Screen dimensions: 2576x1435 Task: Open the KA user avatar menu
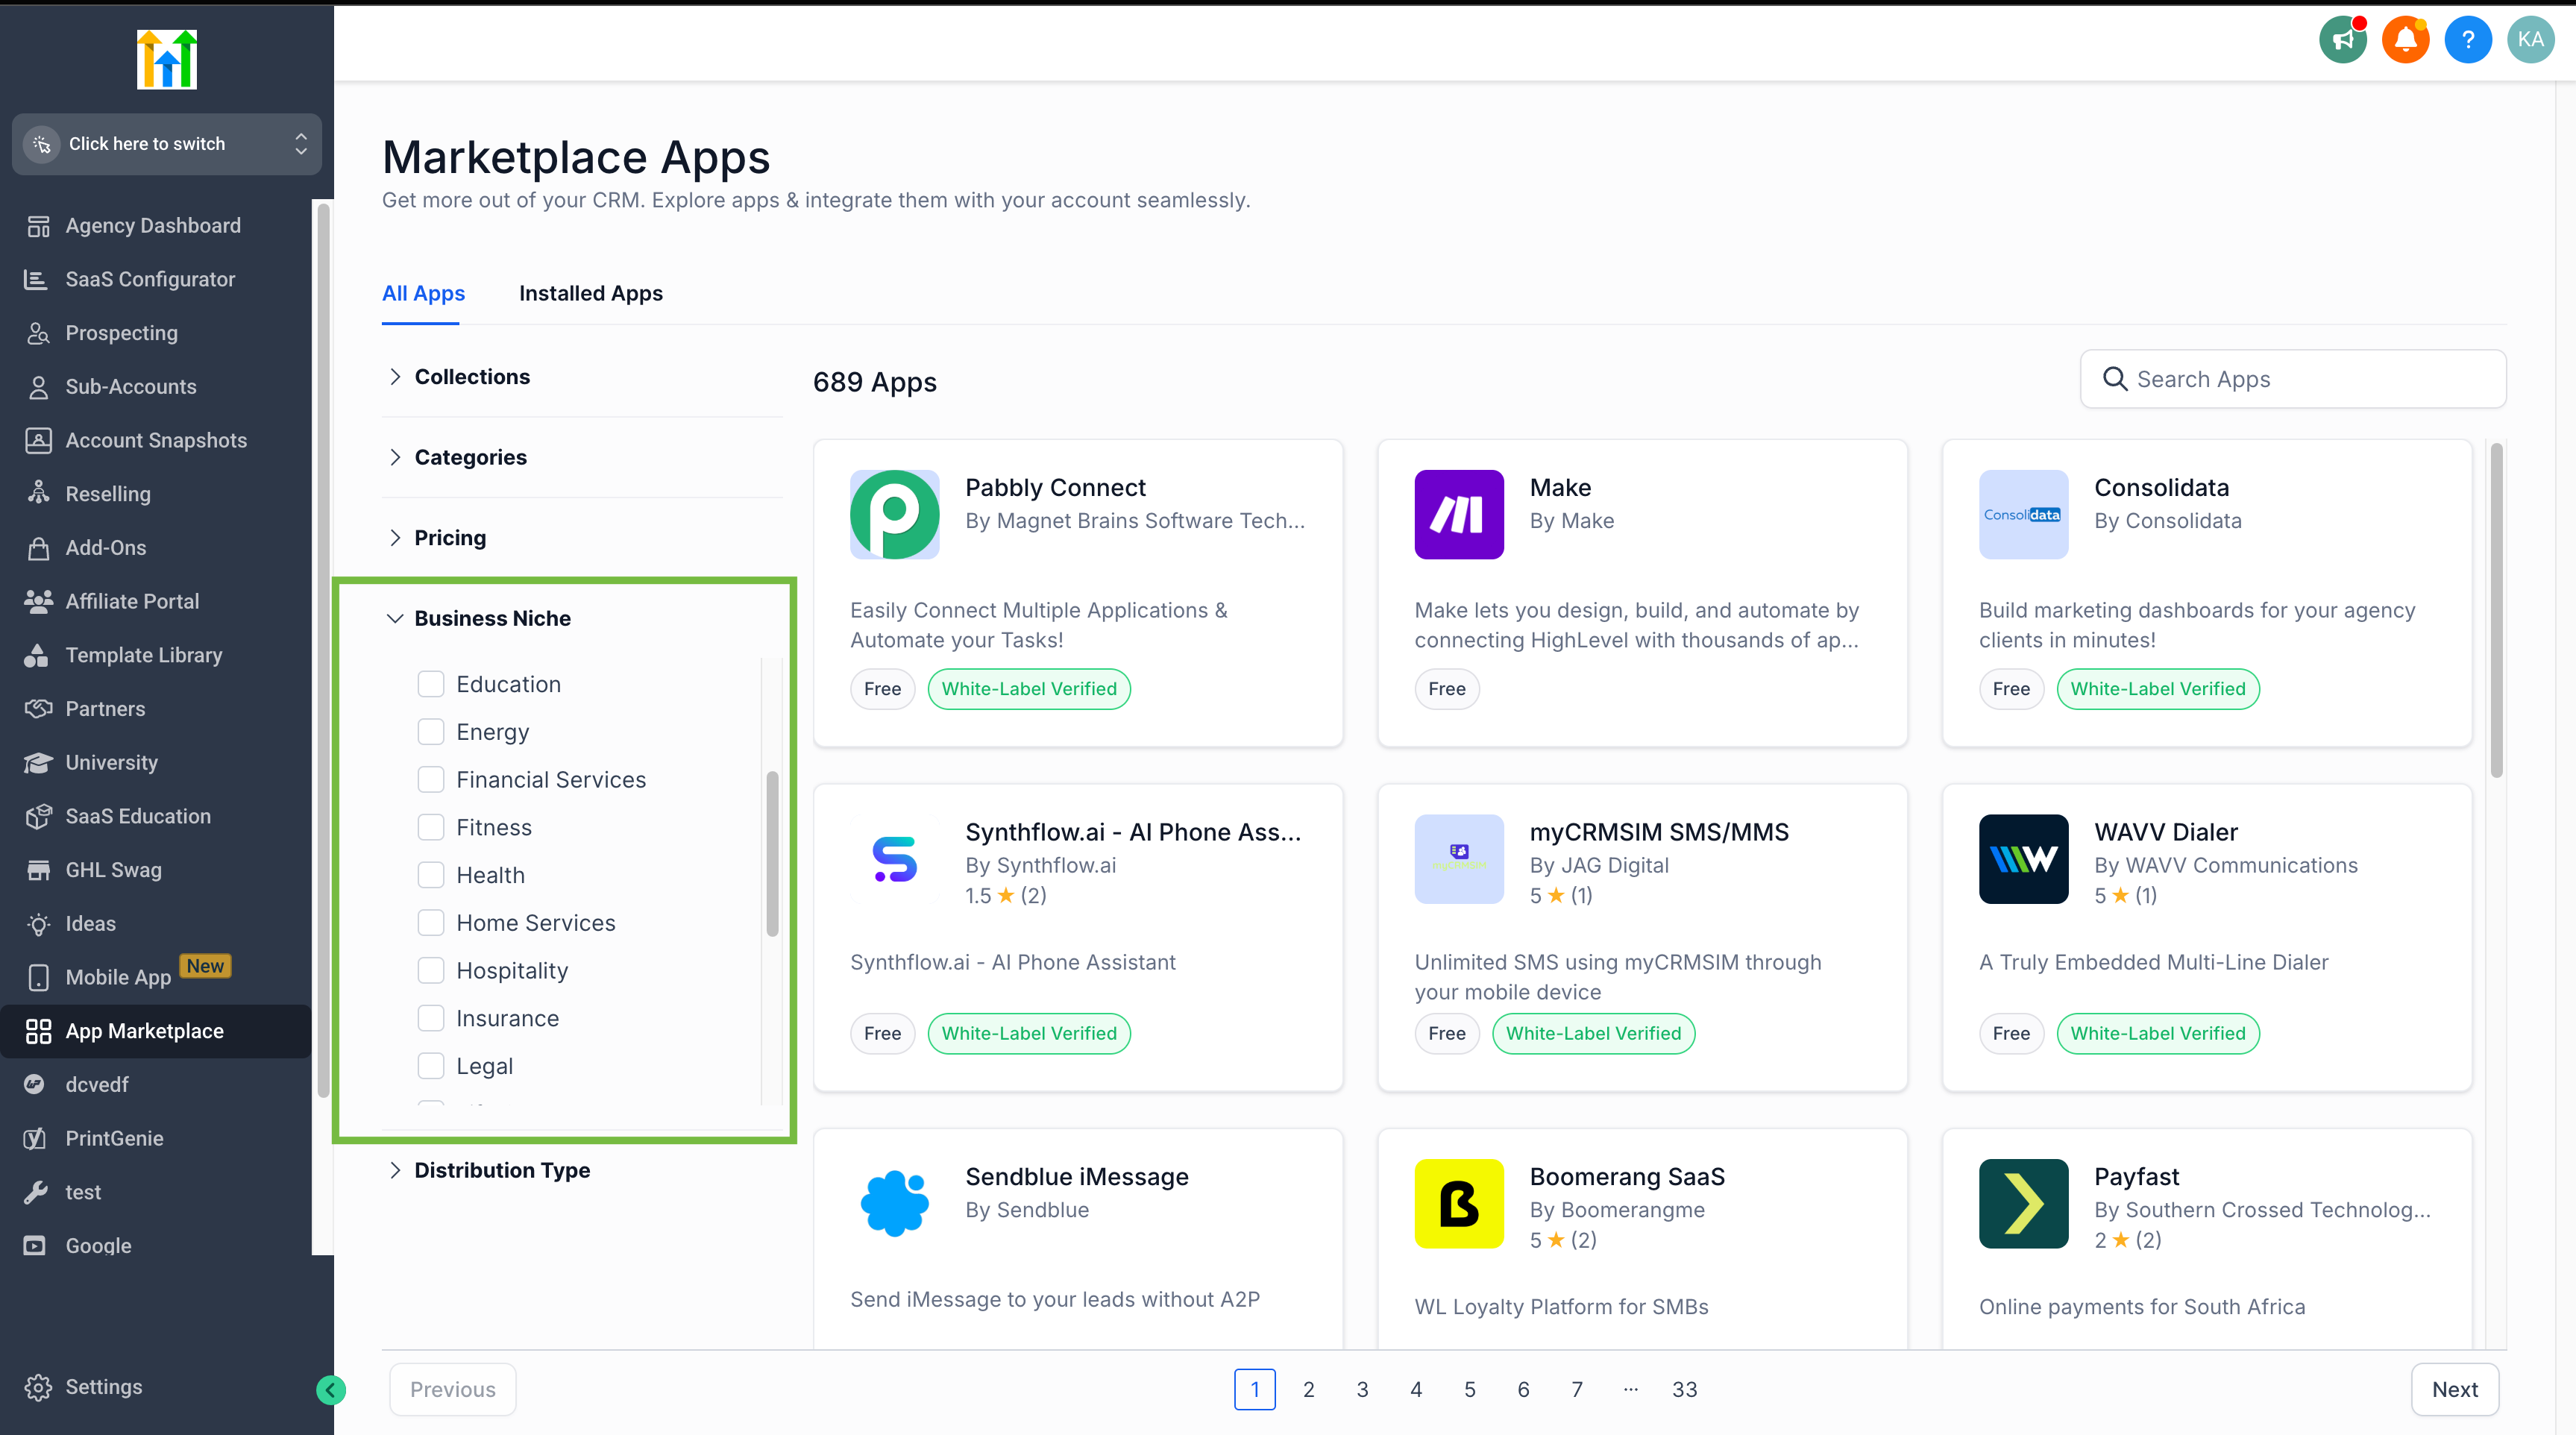2530,40
